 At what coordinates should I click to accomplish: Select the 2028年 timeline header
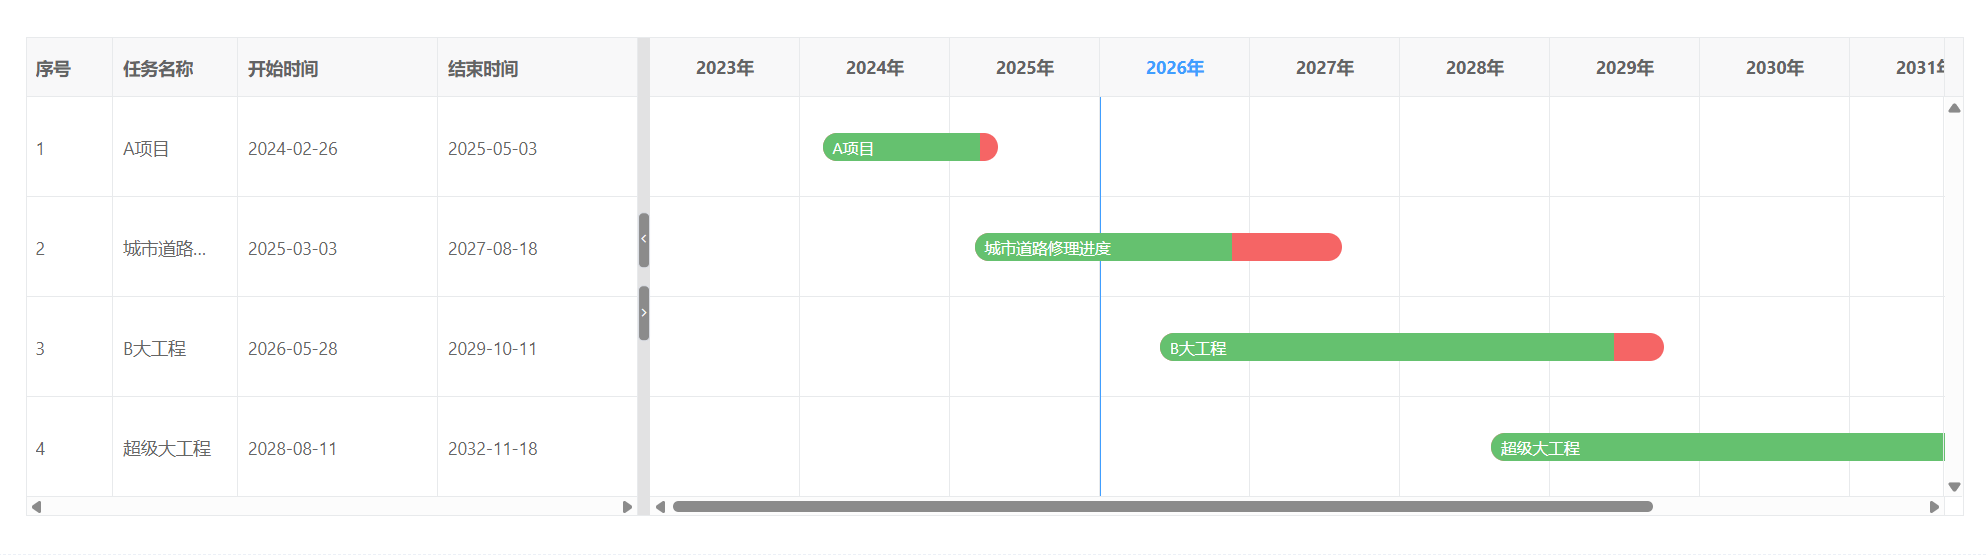1475,68
